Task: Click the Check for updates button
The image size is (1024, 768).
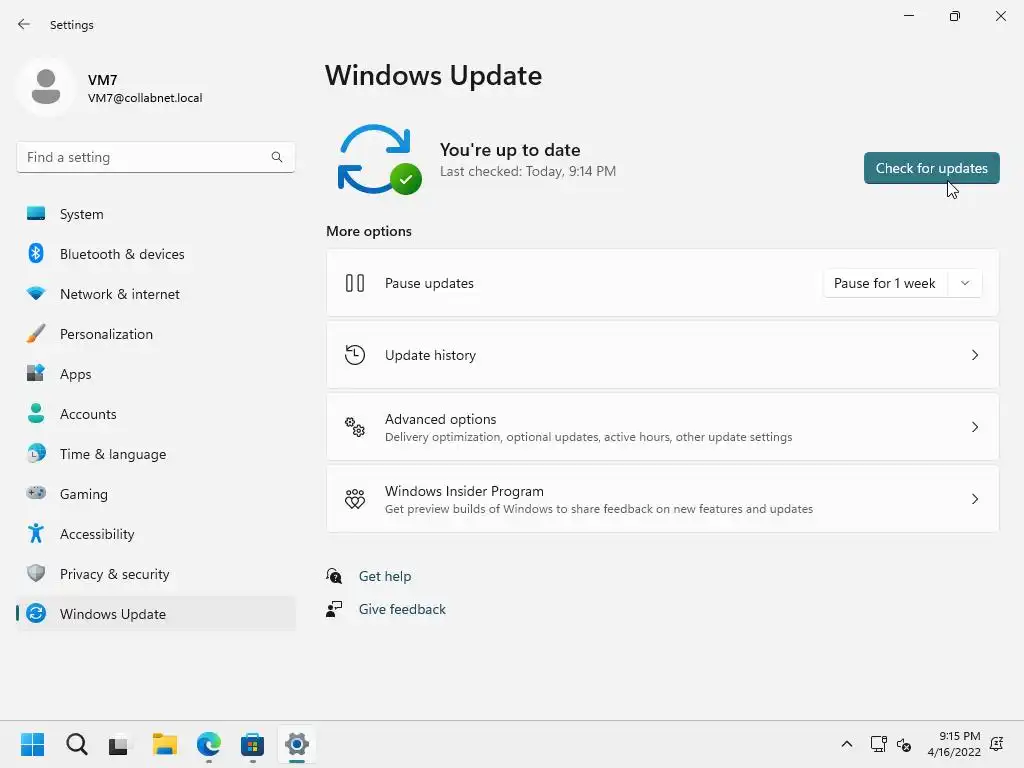Action: coord(931,168)
